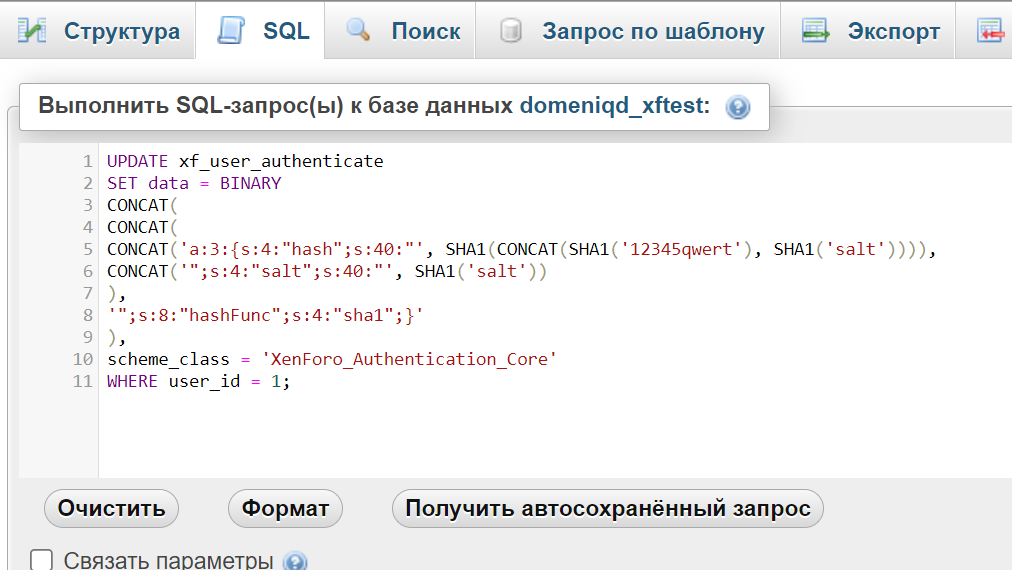Image resolution: width=1012 pixels, height=570 pixels.
Task: Click the Структура table icon
Action: (32, 30)
